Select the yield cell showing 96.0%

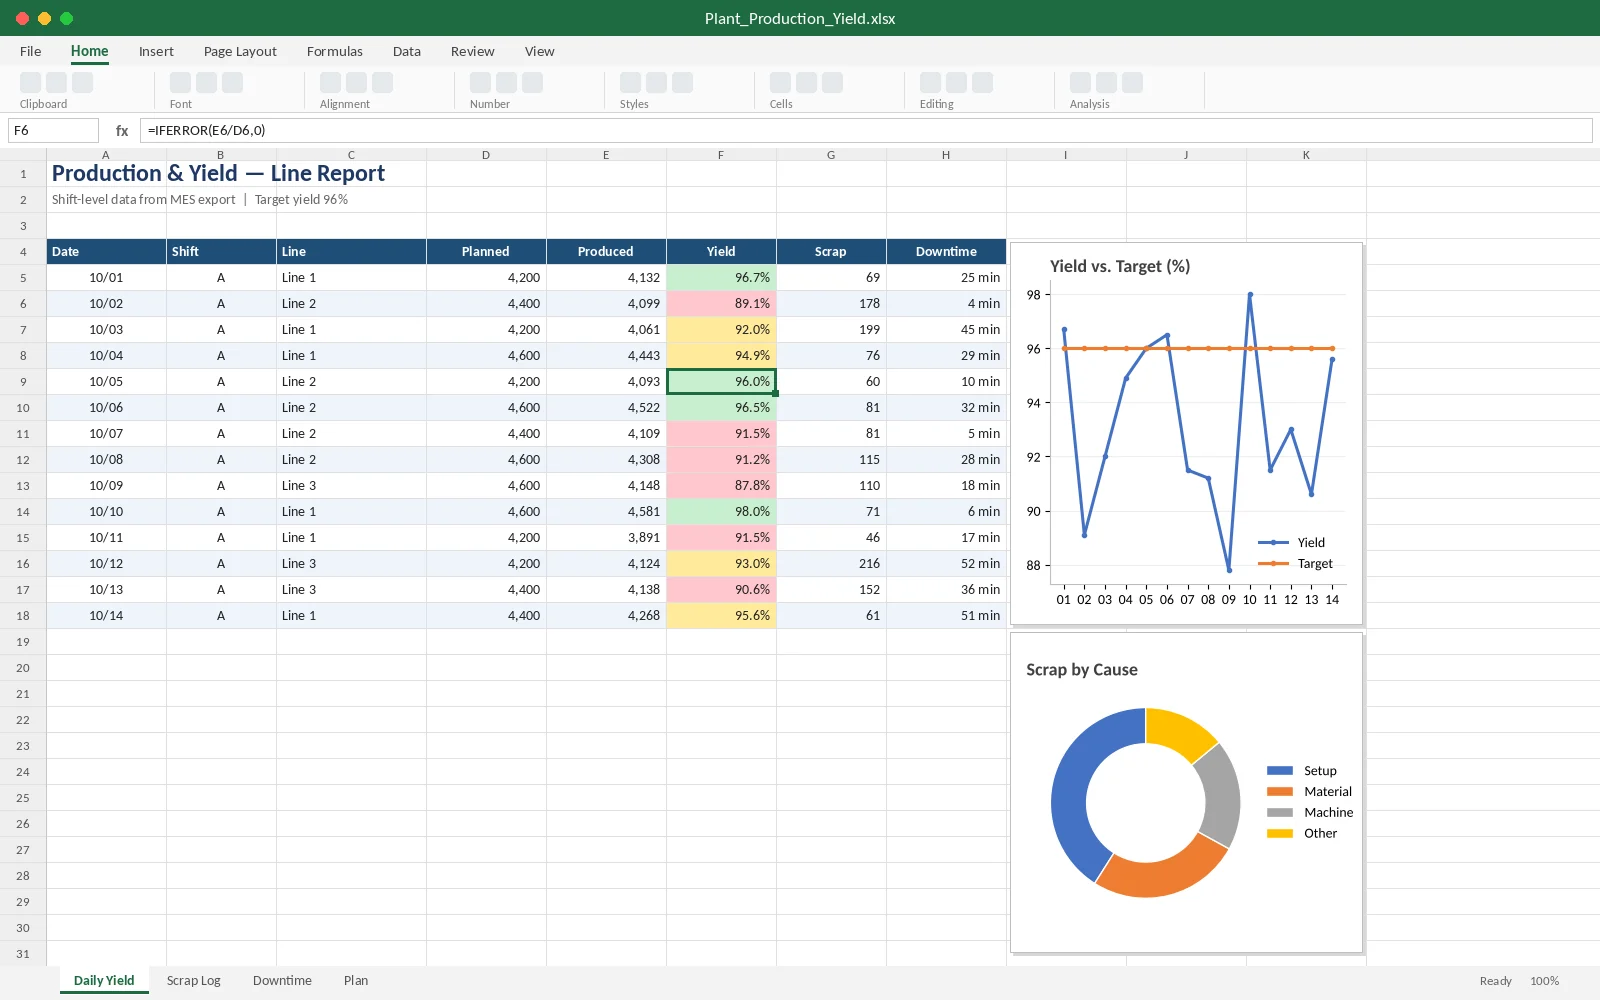pyautogui.click(x=721, y=382)
